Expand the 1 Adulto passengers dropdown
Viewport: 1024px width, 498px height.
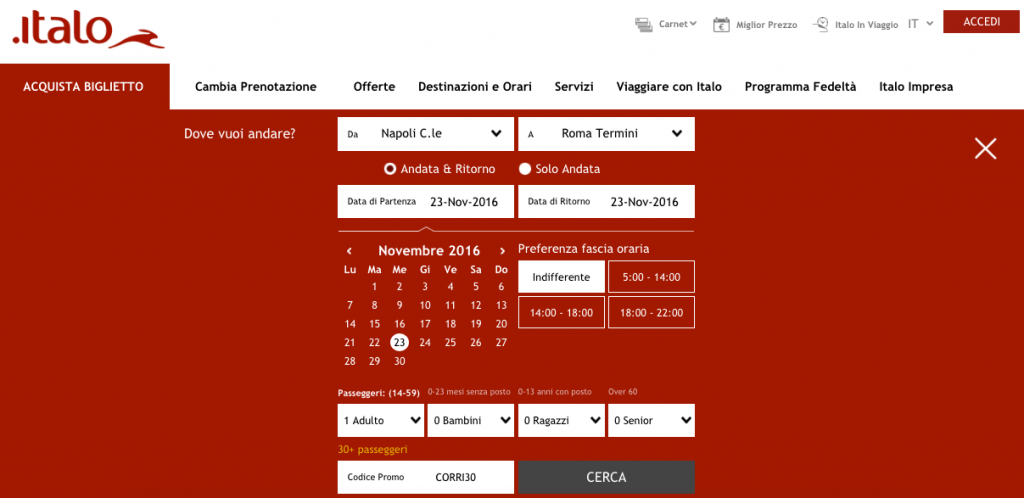point(382,421)
